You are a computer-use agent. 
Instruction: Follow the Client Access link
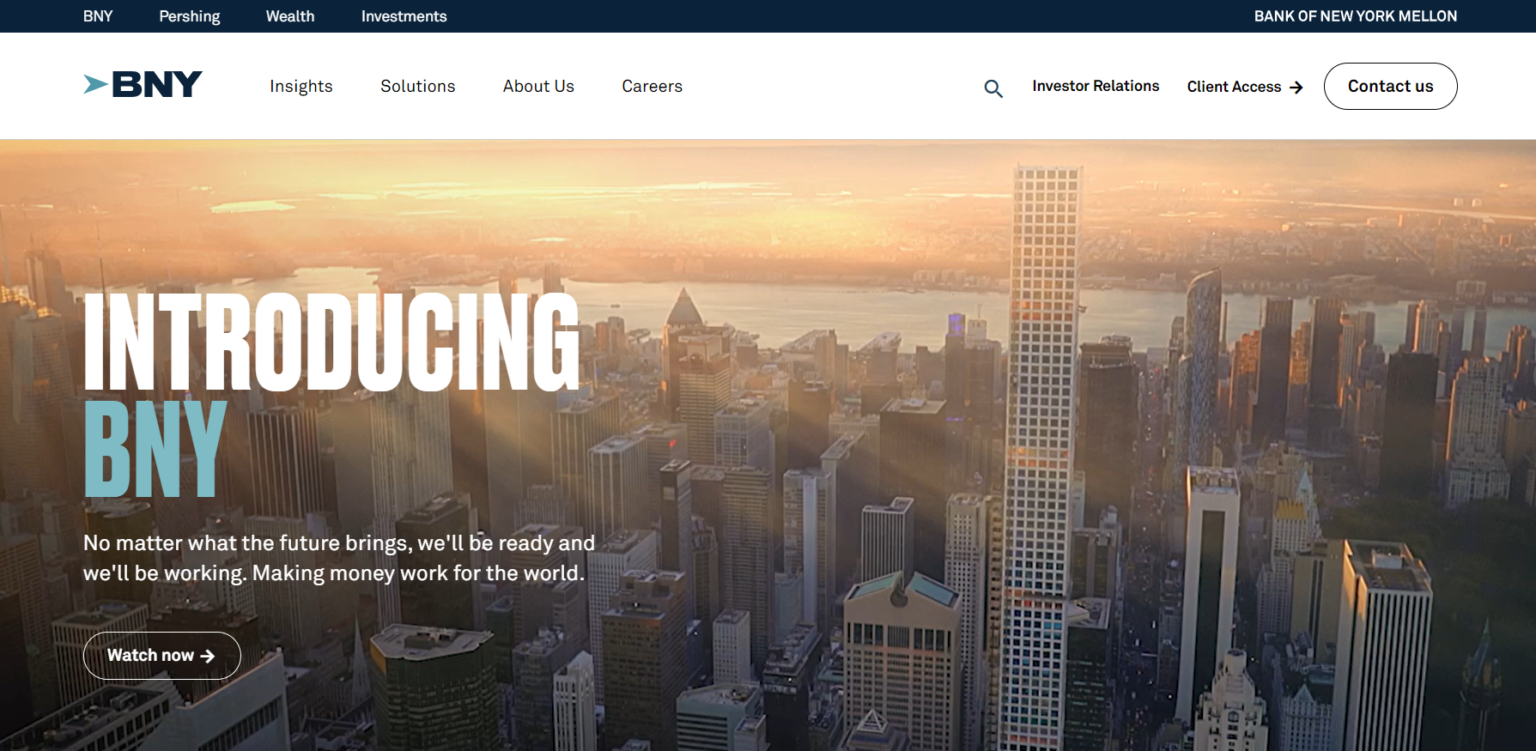pyautogui.click(x=1233, y=87)
